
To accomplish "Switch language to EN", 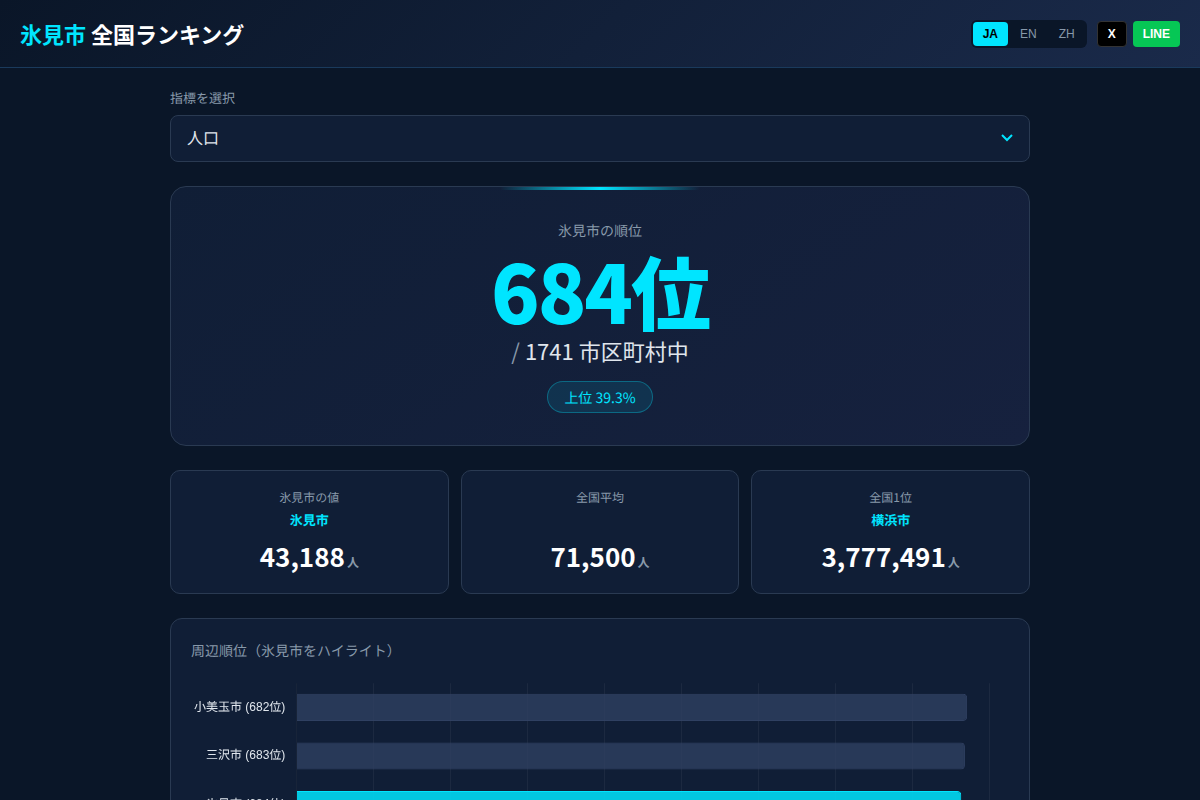I will click(x=1028, y=33).
